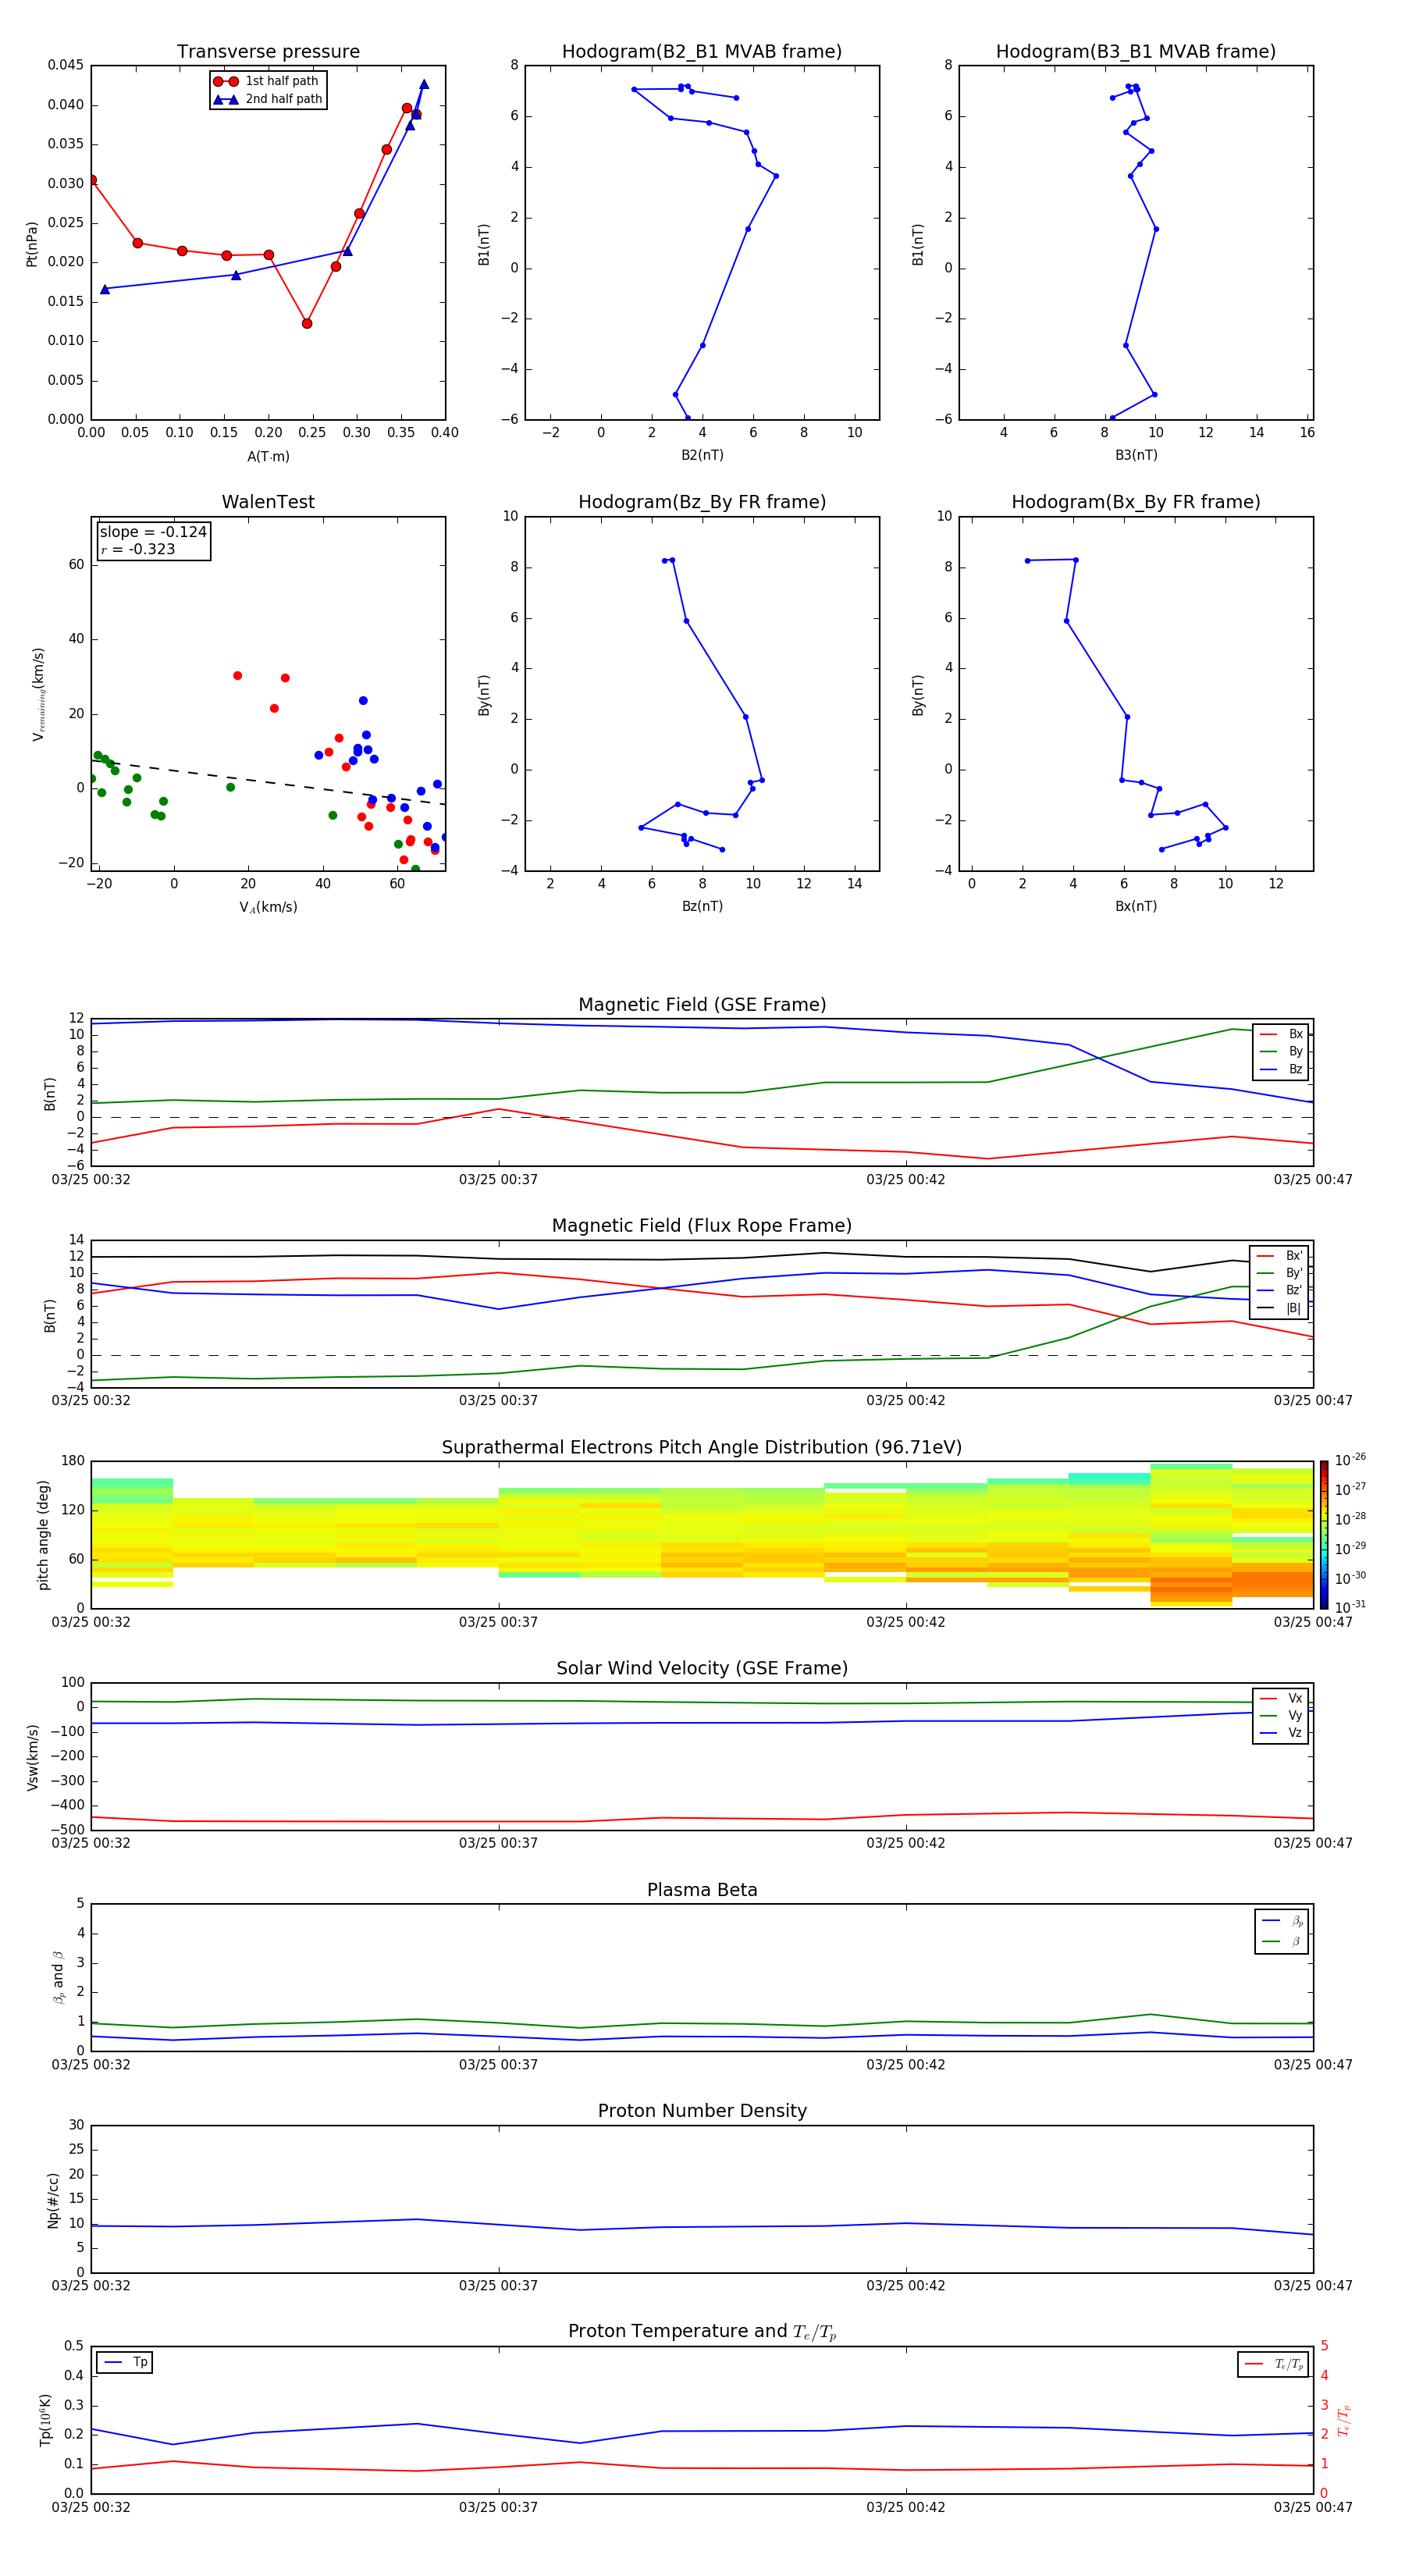
Task: Click the red "Te/Tp" right-axis label
Action: [x=1343, y=2421]
